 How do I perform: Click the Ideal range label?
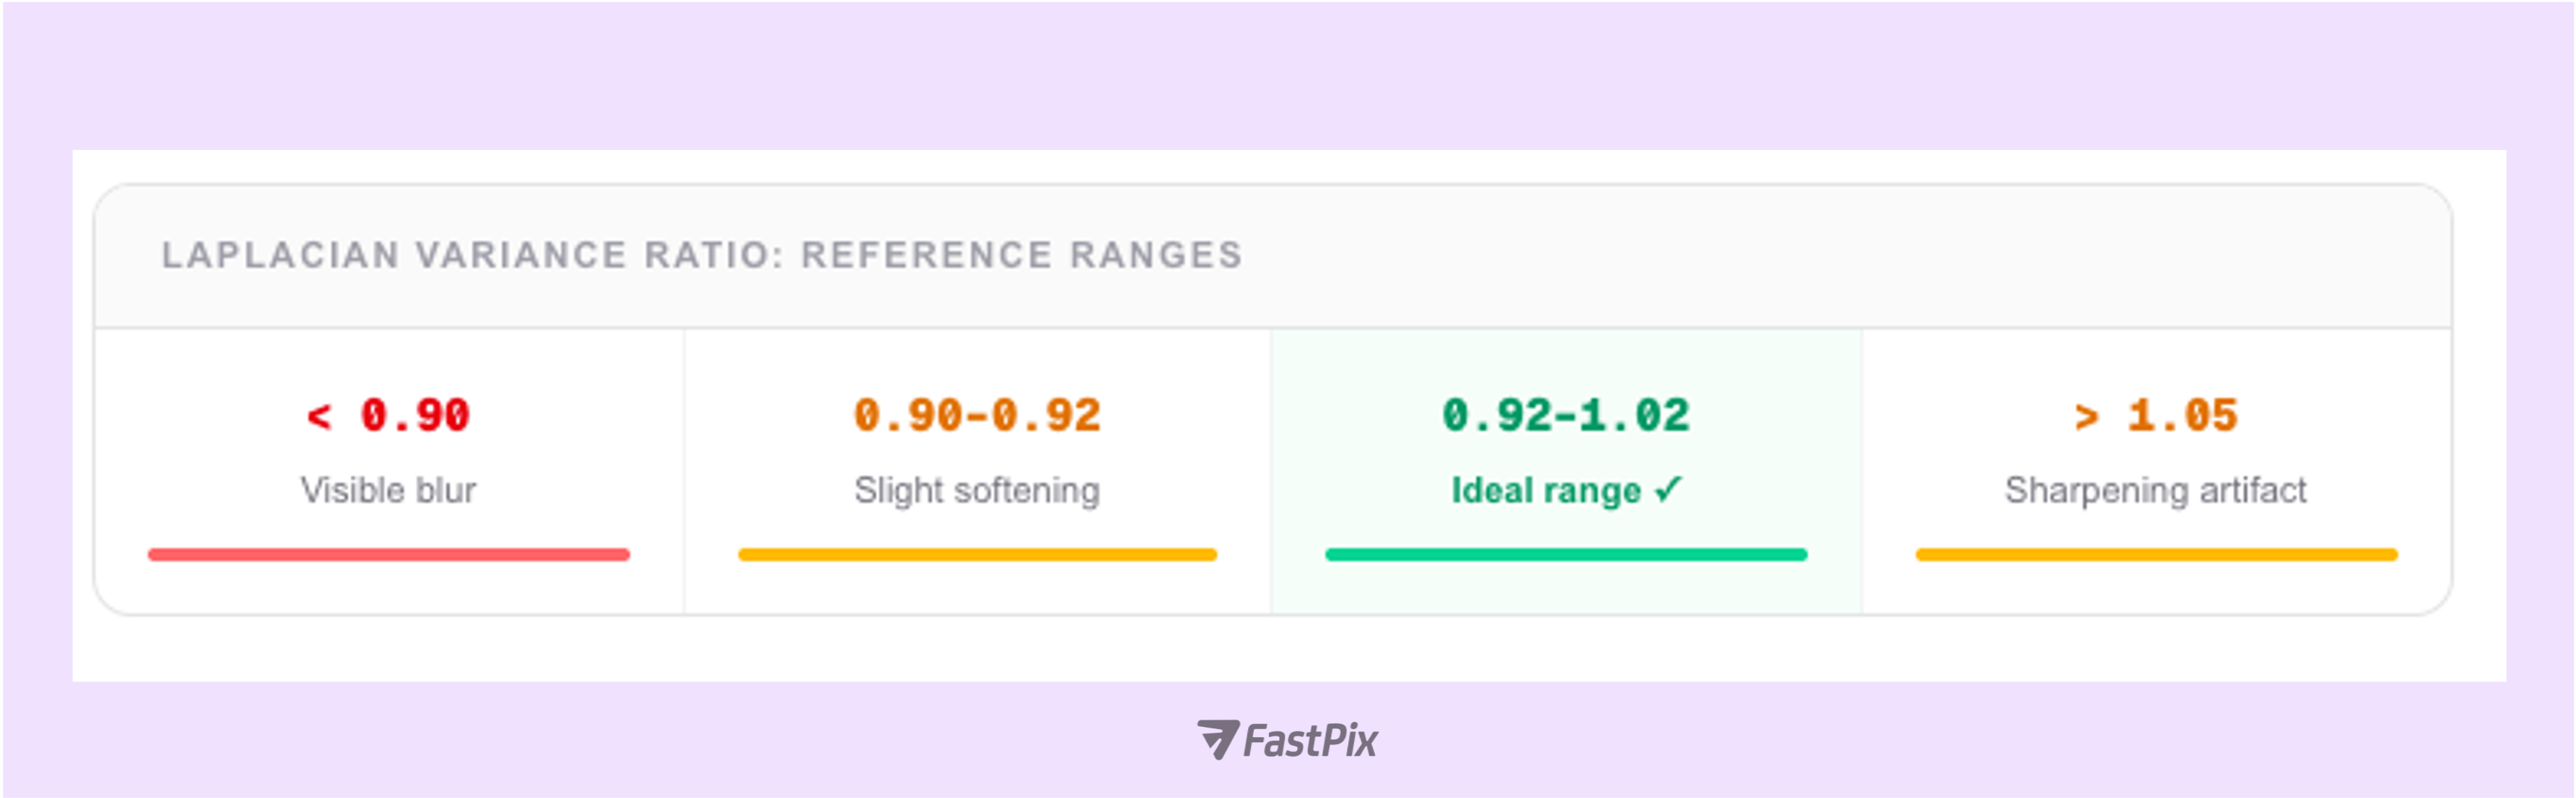tap(1546, 490)
